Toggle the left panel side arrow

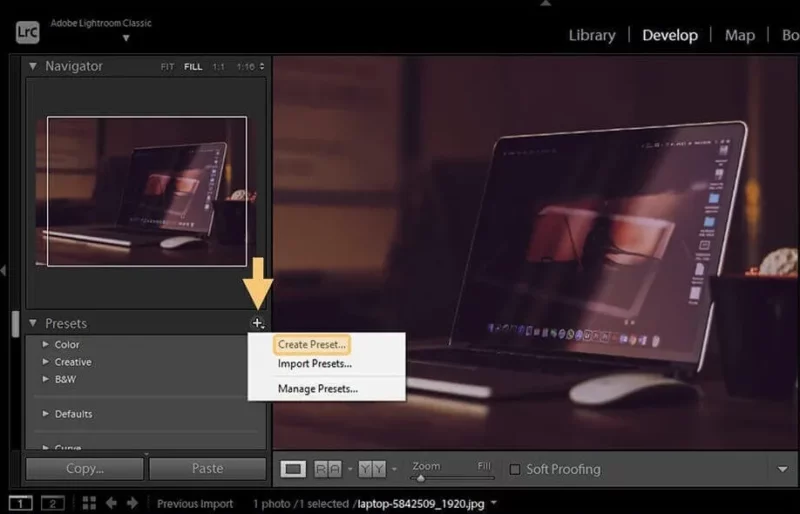(3, 270)
